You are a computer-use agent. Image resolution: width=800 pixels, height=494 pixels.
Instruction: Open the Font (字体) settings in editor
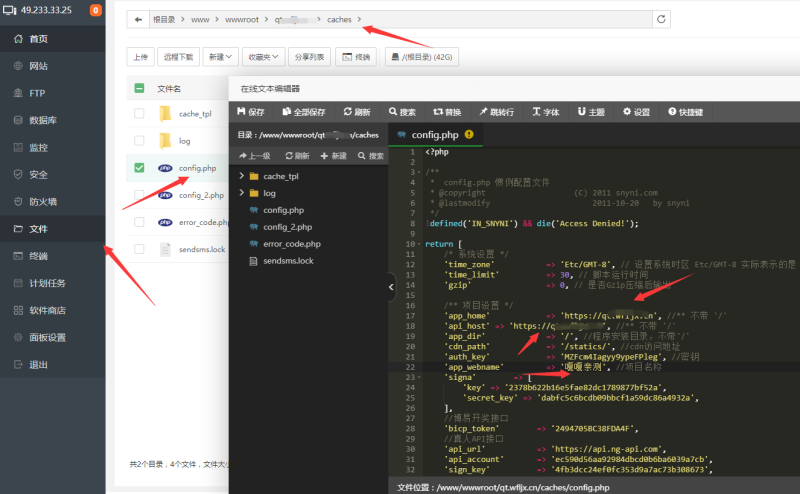pyautogui.click(x=545, y=112)
